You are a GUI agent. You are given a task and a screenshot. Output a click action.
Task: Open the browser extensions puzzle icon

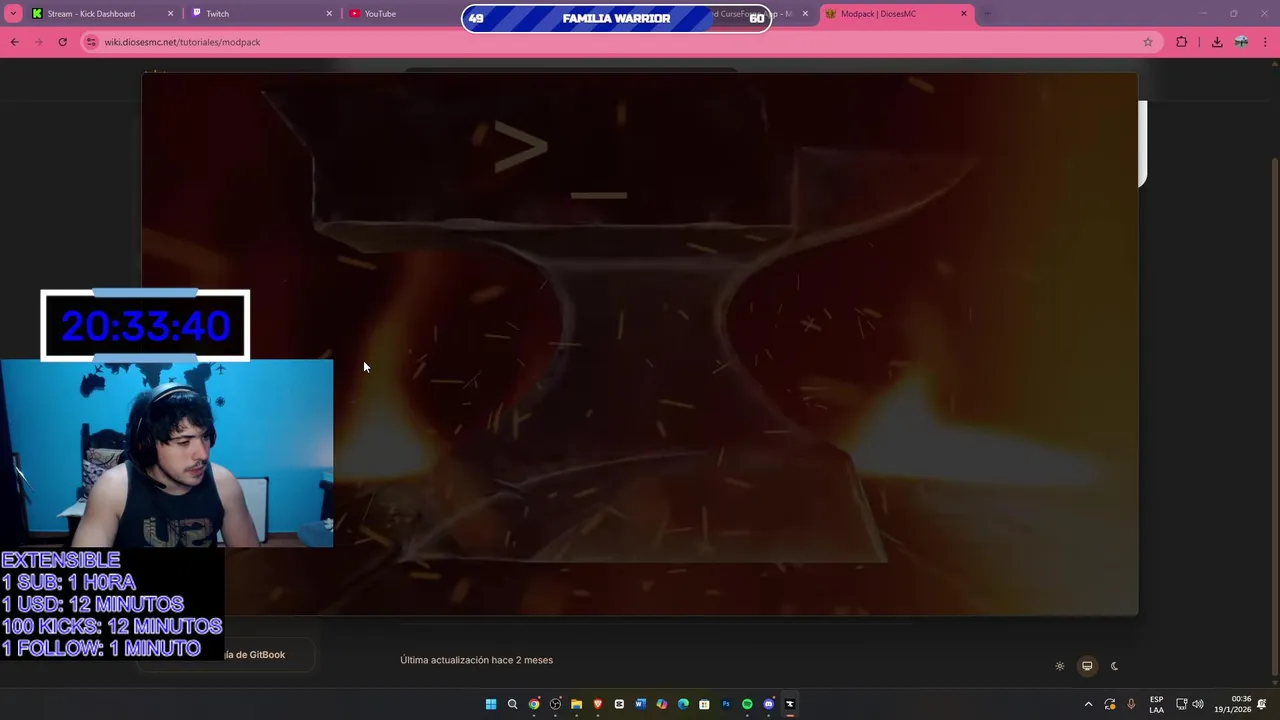[x=1182, y=42]
